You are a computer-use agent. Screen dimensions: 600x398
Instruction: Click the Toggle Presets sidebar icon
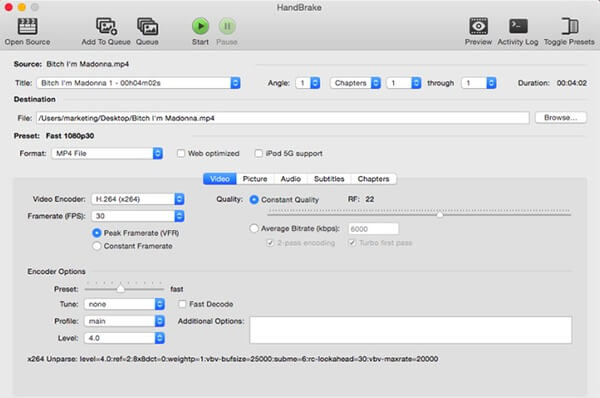[569, 26]
